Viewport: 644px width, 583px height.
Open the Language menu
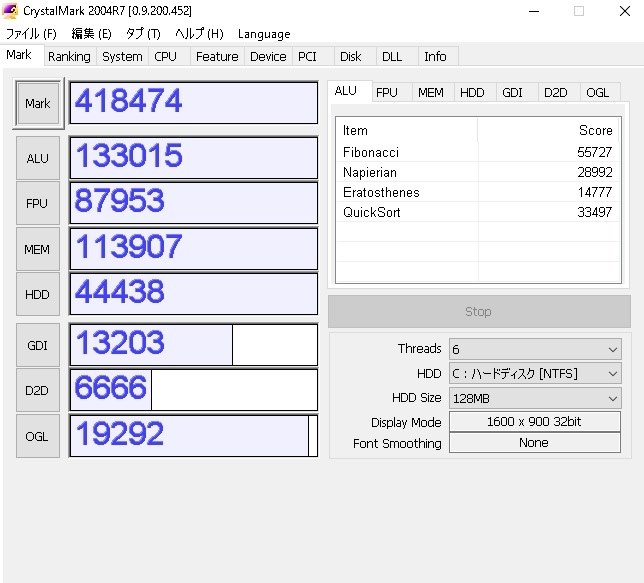(264, 34)
